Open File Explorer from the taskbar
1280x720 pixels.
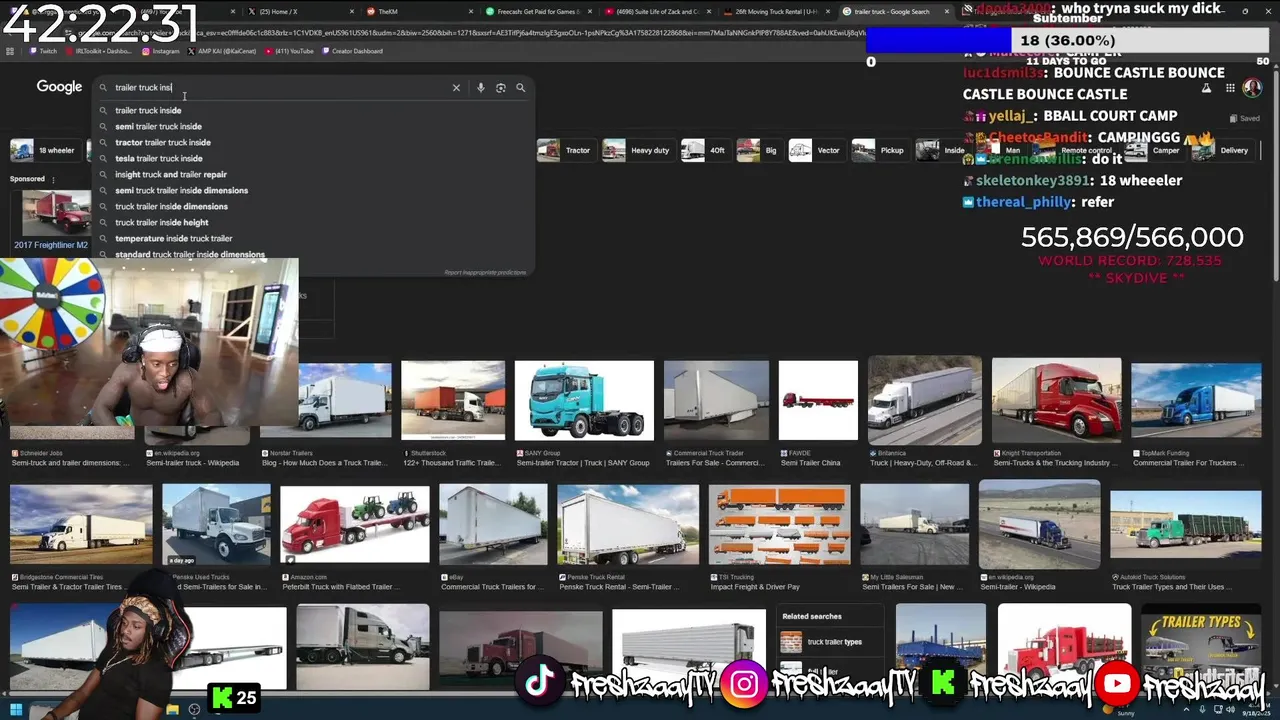173,710
